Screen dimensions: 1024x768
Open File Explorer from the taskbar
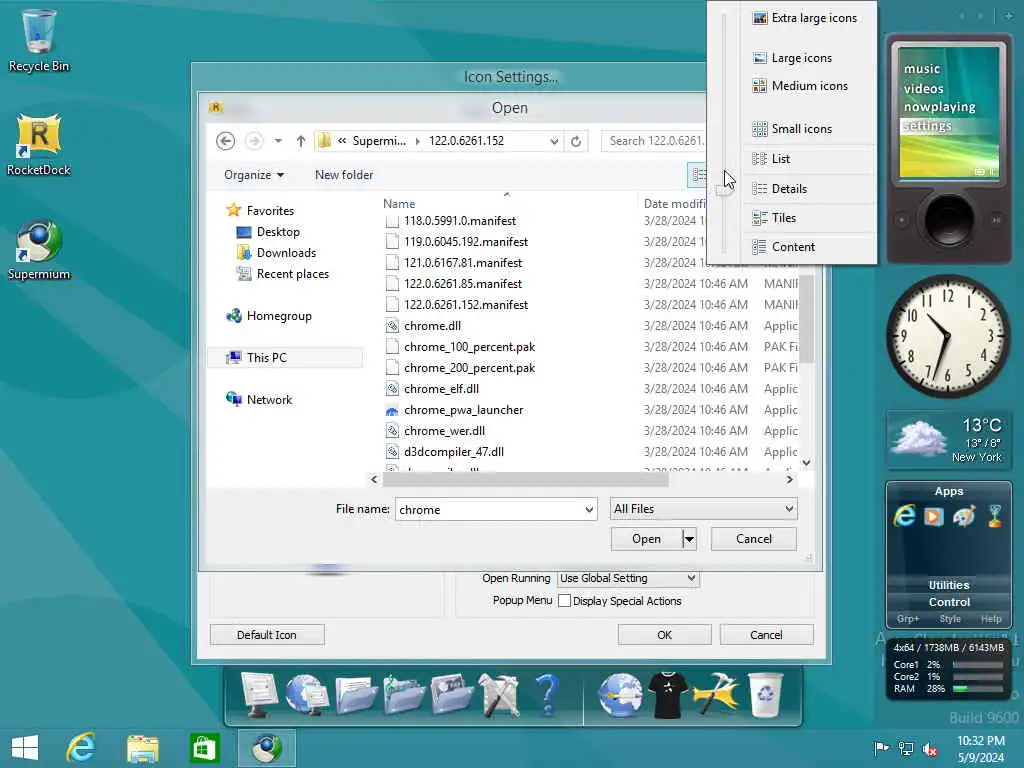(142, 748)
